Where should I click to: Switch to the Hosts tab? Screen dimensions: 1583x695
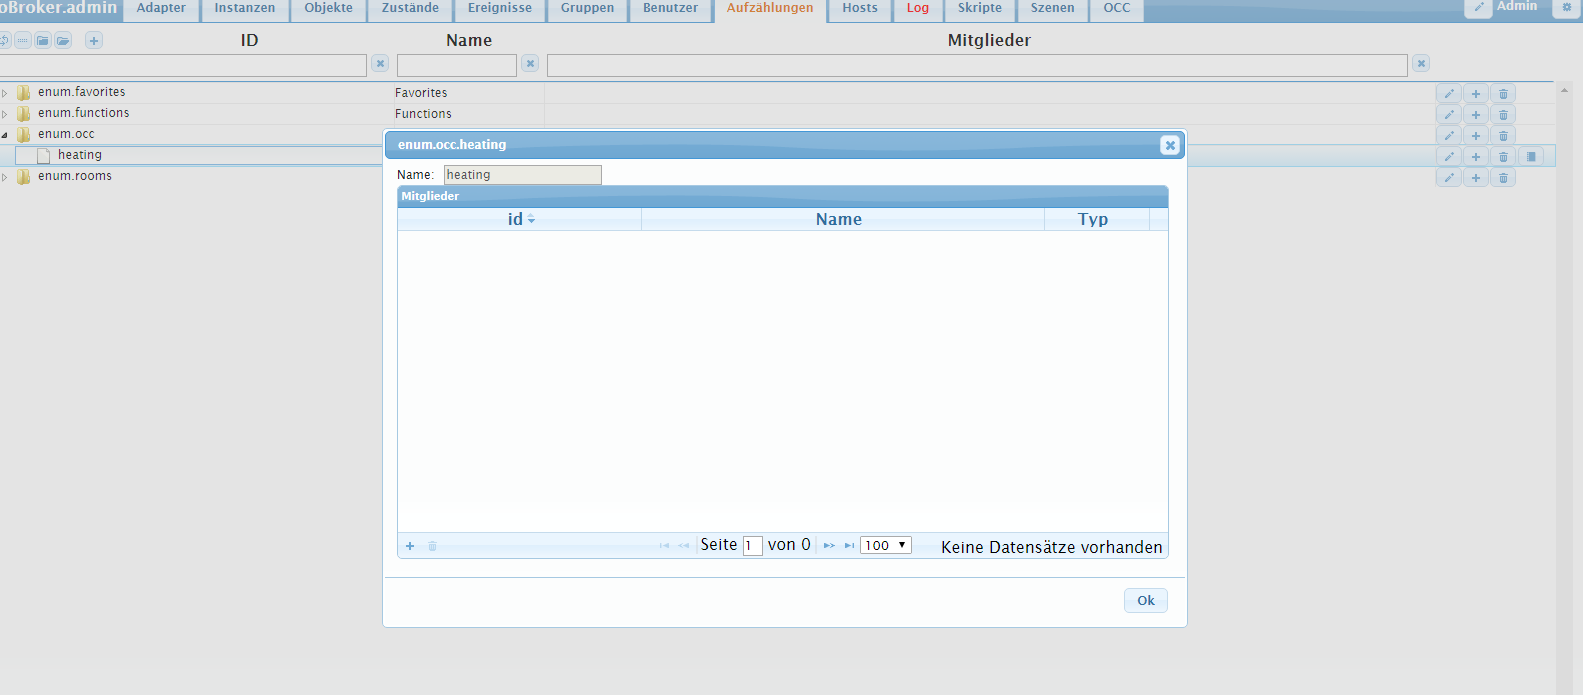pyautogui.click(x=860, y=9)
